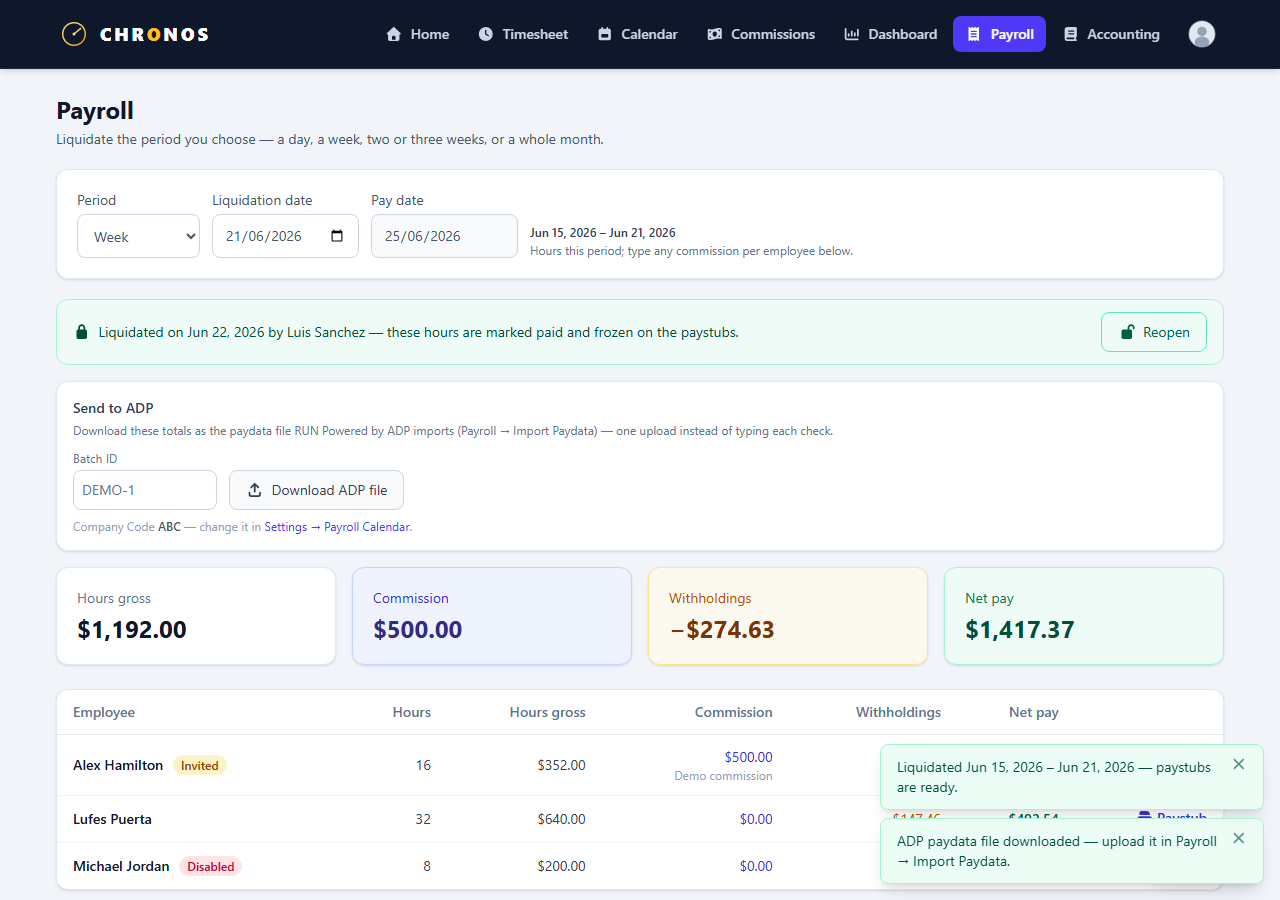Select the Payroll tab in navbar
This screenshot has width=1280, height=900.
pos(999,34)
